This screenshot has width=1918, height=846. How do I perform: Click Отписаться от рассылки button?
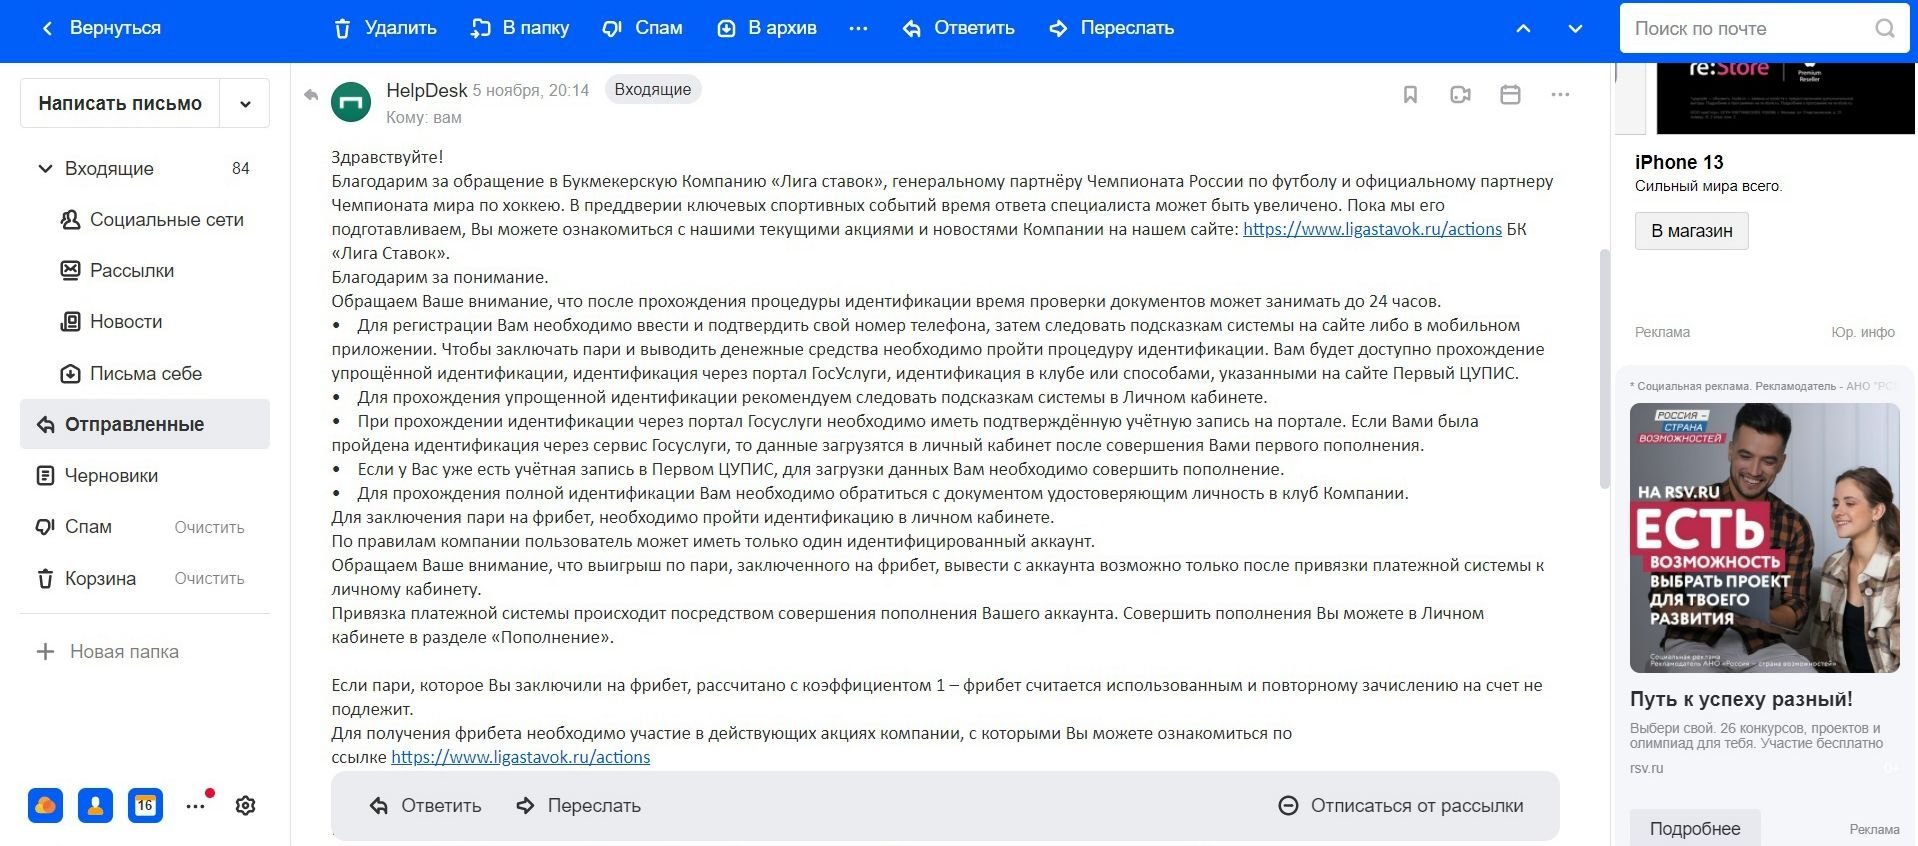pos(1401,805)
